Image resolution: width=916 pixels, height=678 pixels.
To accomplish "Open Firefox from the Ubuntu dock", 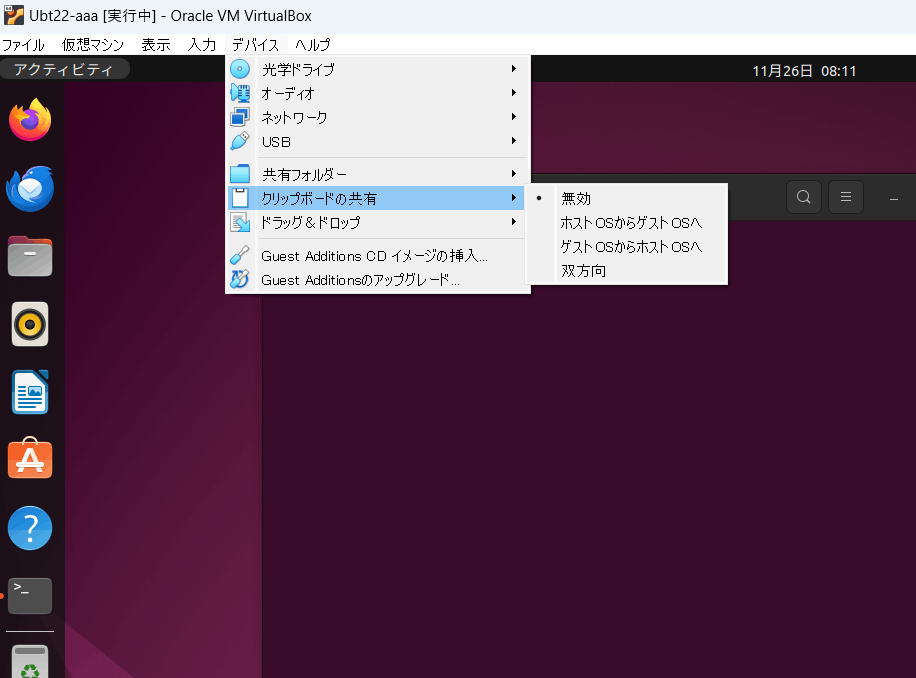I will coord(30,120).
